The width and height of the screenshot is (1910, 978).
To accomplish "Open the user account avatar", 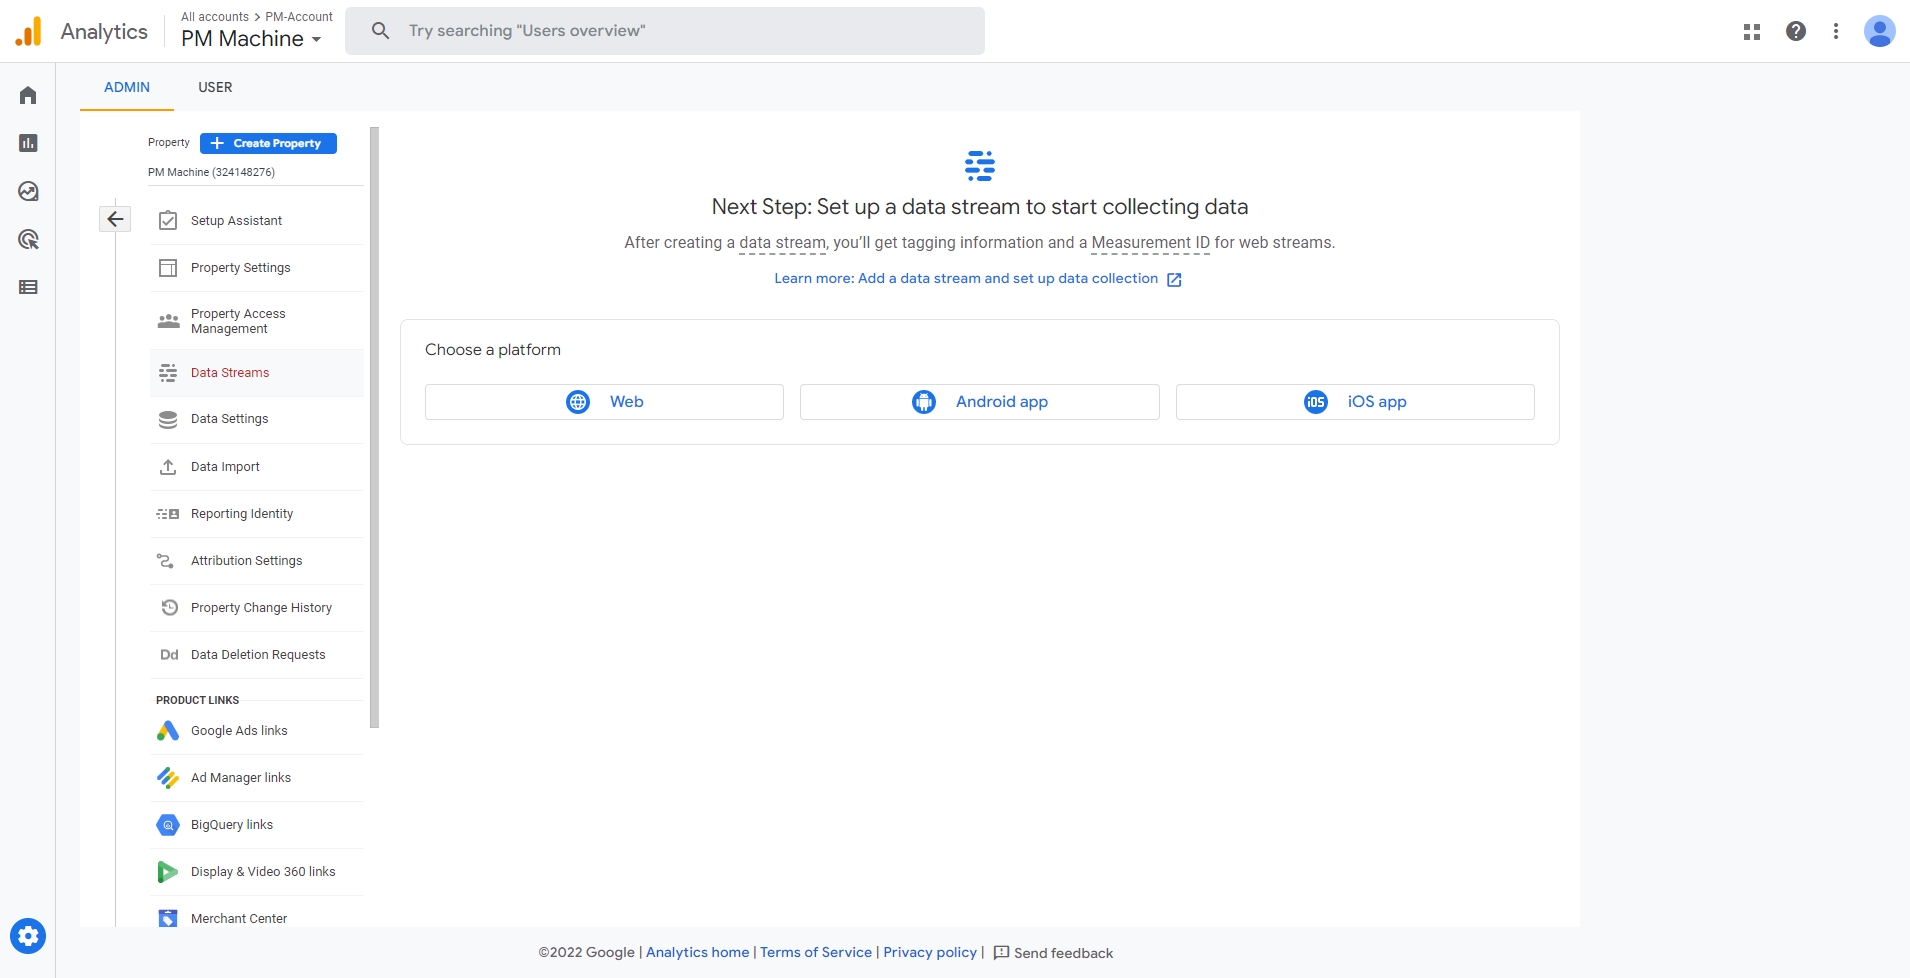I will [1880, 31].
